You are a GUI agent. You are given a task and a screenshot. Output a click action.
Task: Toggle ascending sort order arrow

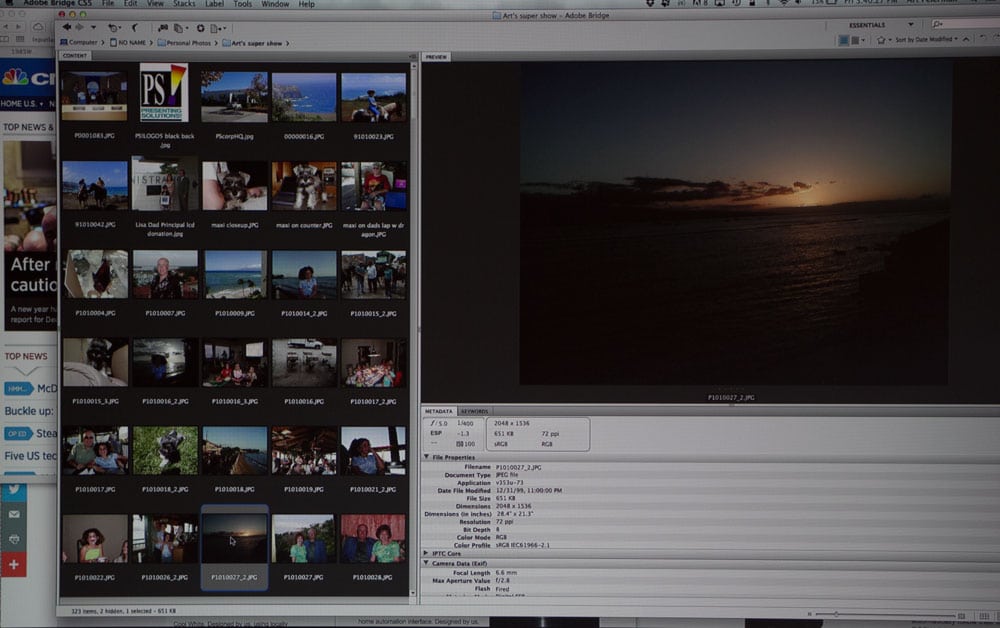click(966, 40)
